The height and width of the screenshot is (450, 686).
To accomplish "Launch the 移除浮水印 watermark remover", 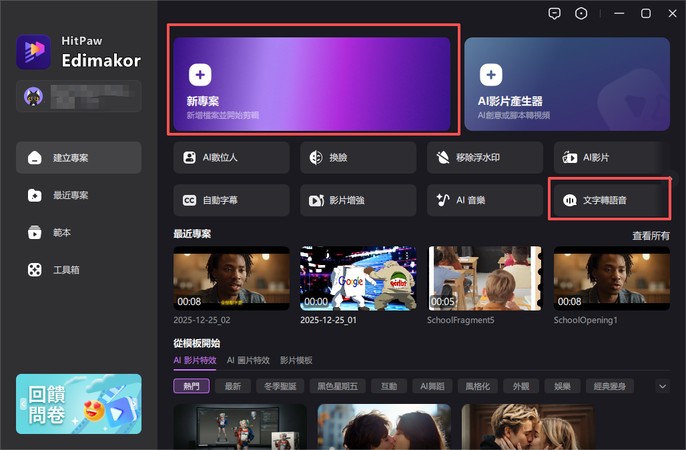I will 485,157.
